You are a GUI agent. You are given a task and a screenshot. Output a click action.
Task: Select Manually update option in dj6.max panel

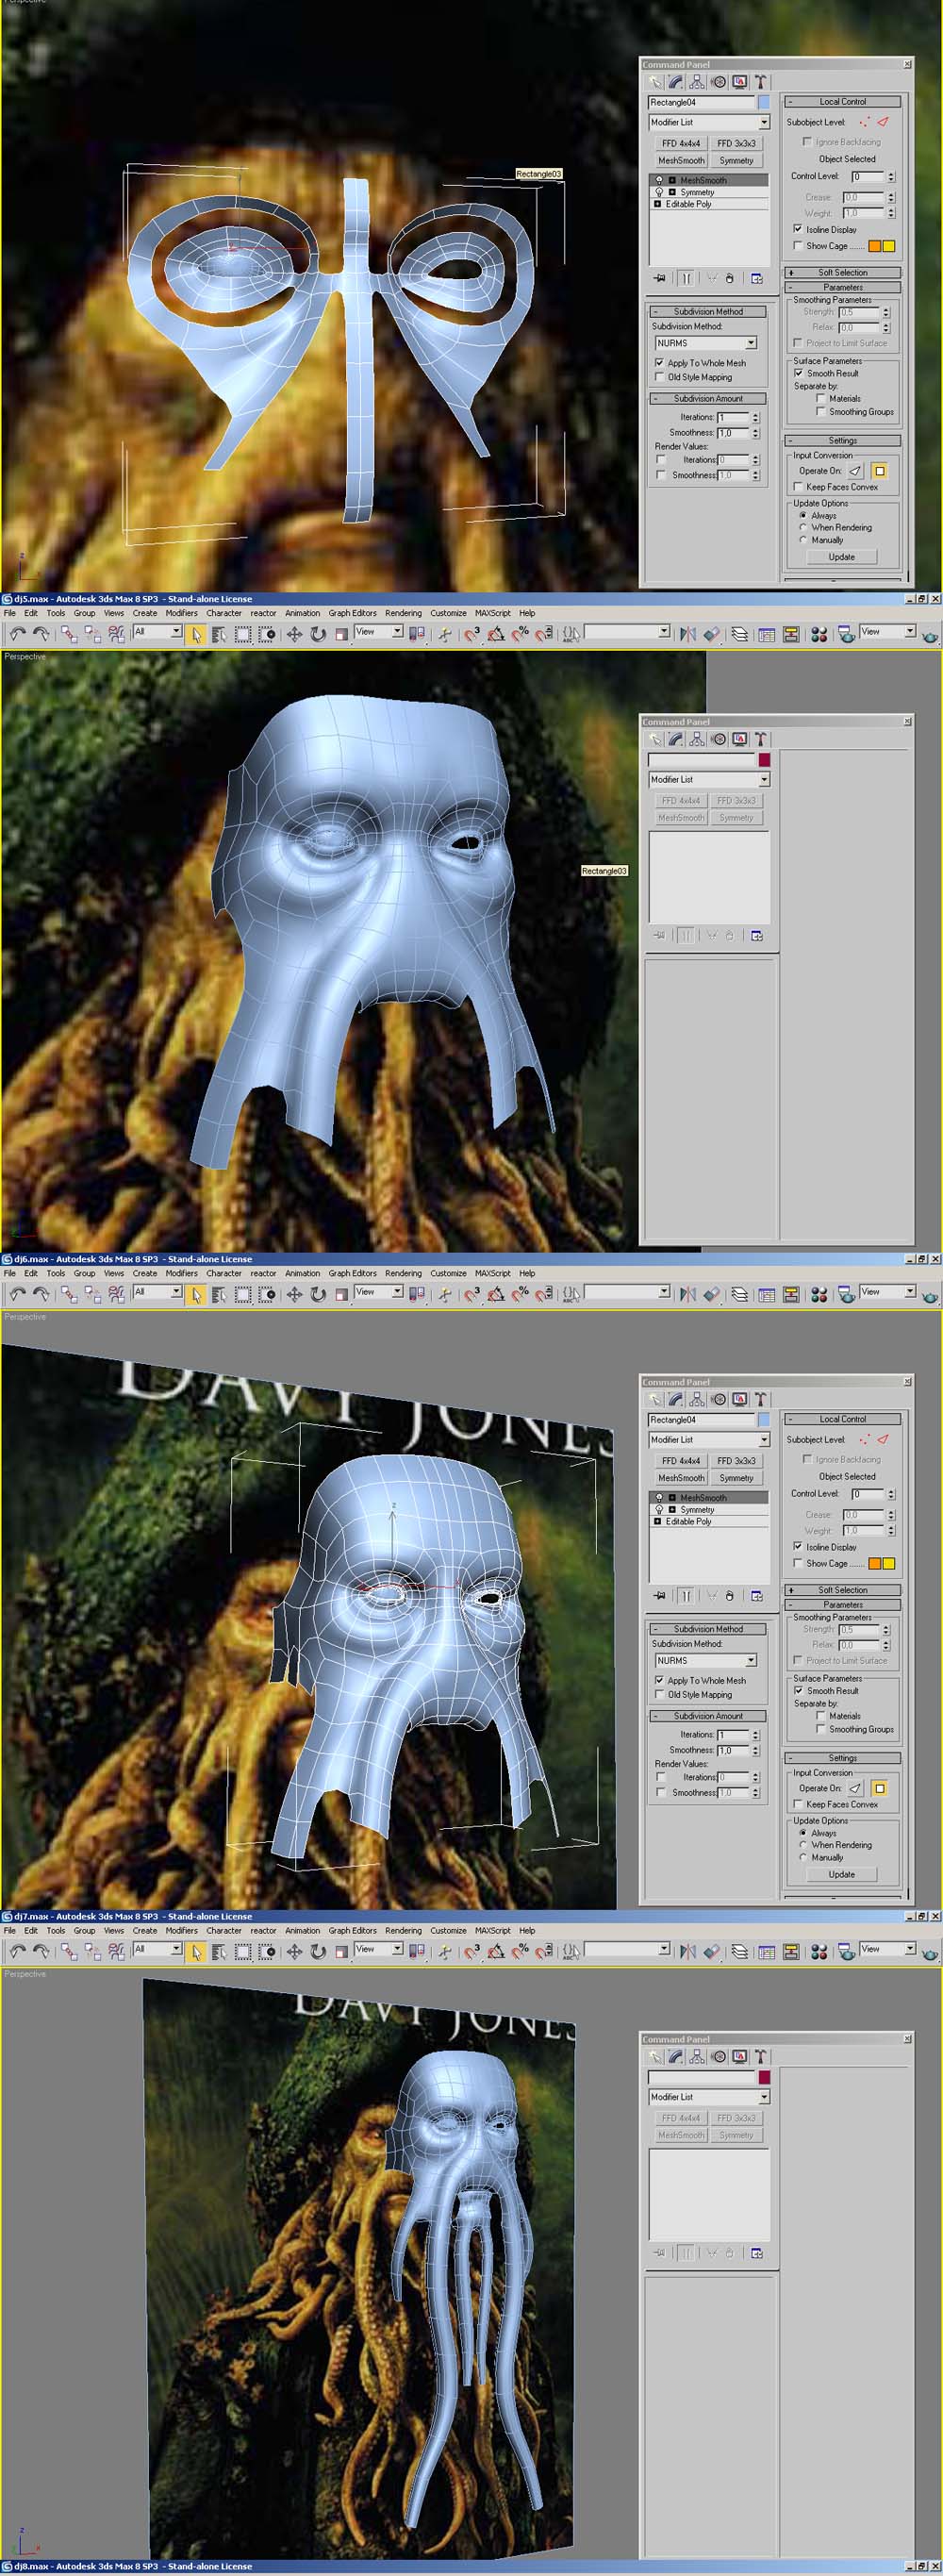point(803,1857)
